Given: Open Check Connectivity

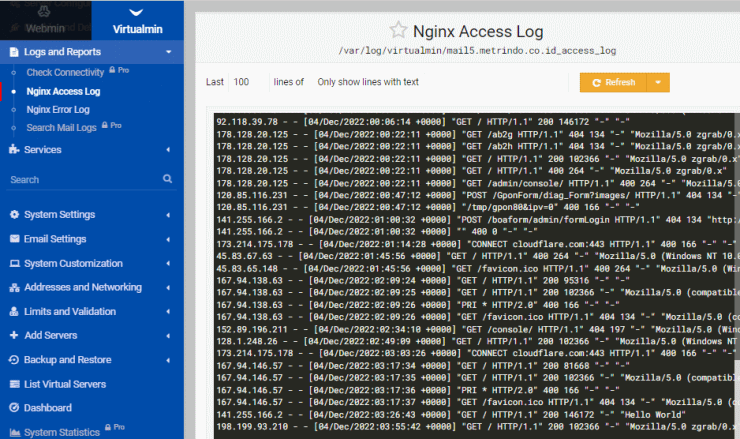Looking at the screenshot, I should [x=65, y=72].
